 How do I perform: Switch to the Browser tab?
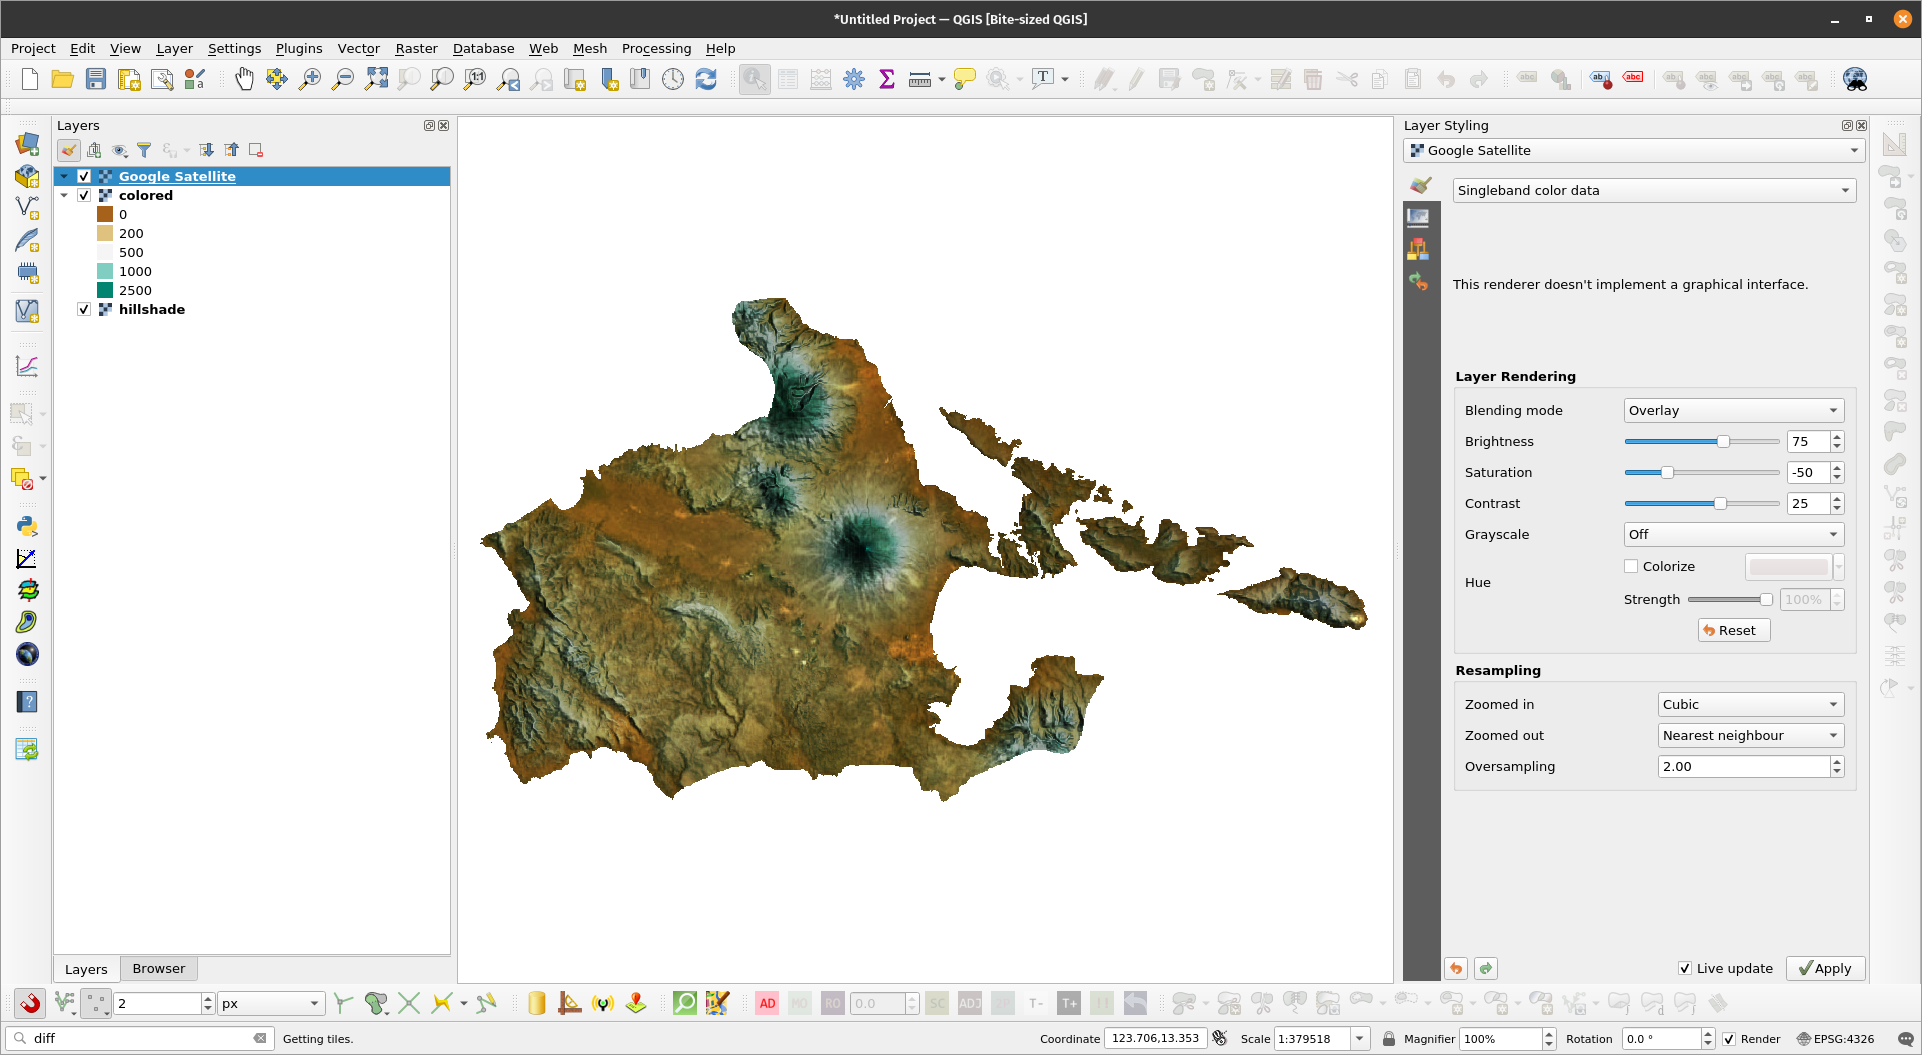[x=158, y=968]
